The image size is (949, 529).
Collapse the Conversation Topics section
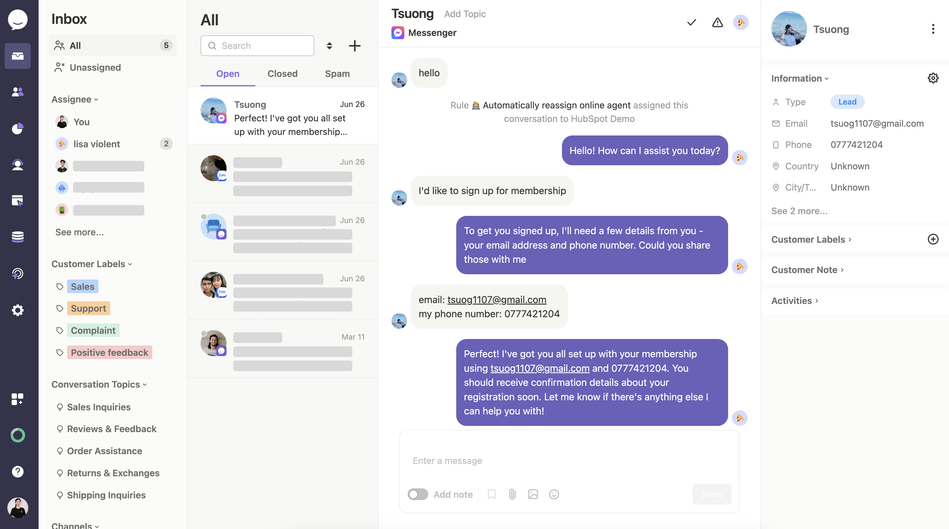tap(99, 384)
